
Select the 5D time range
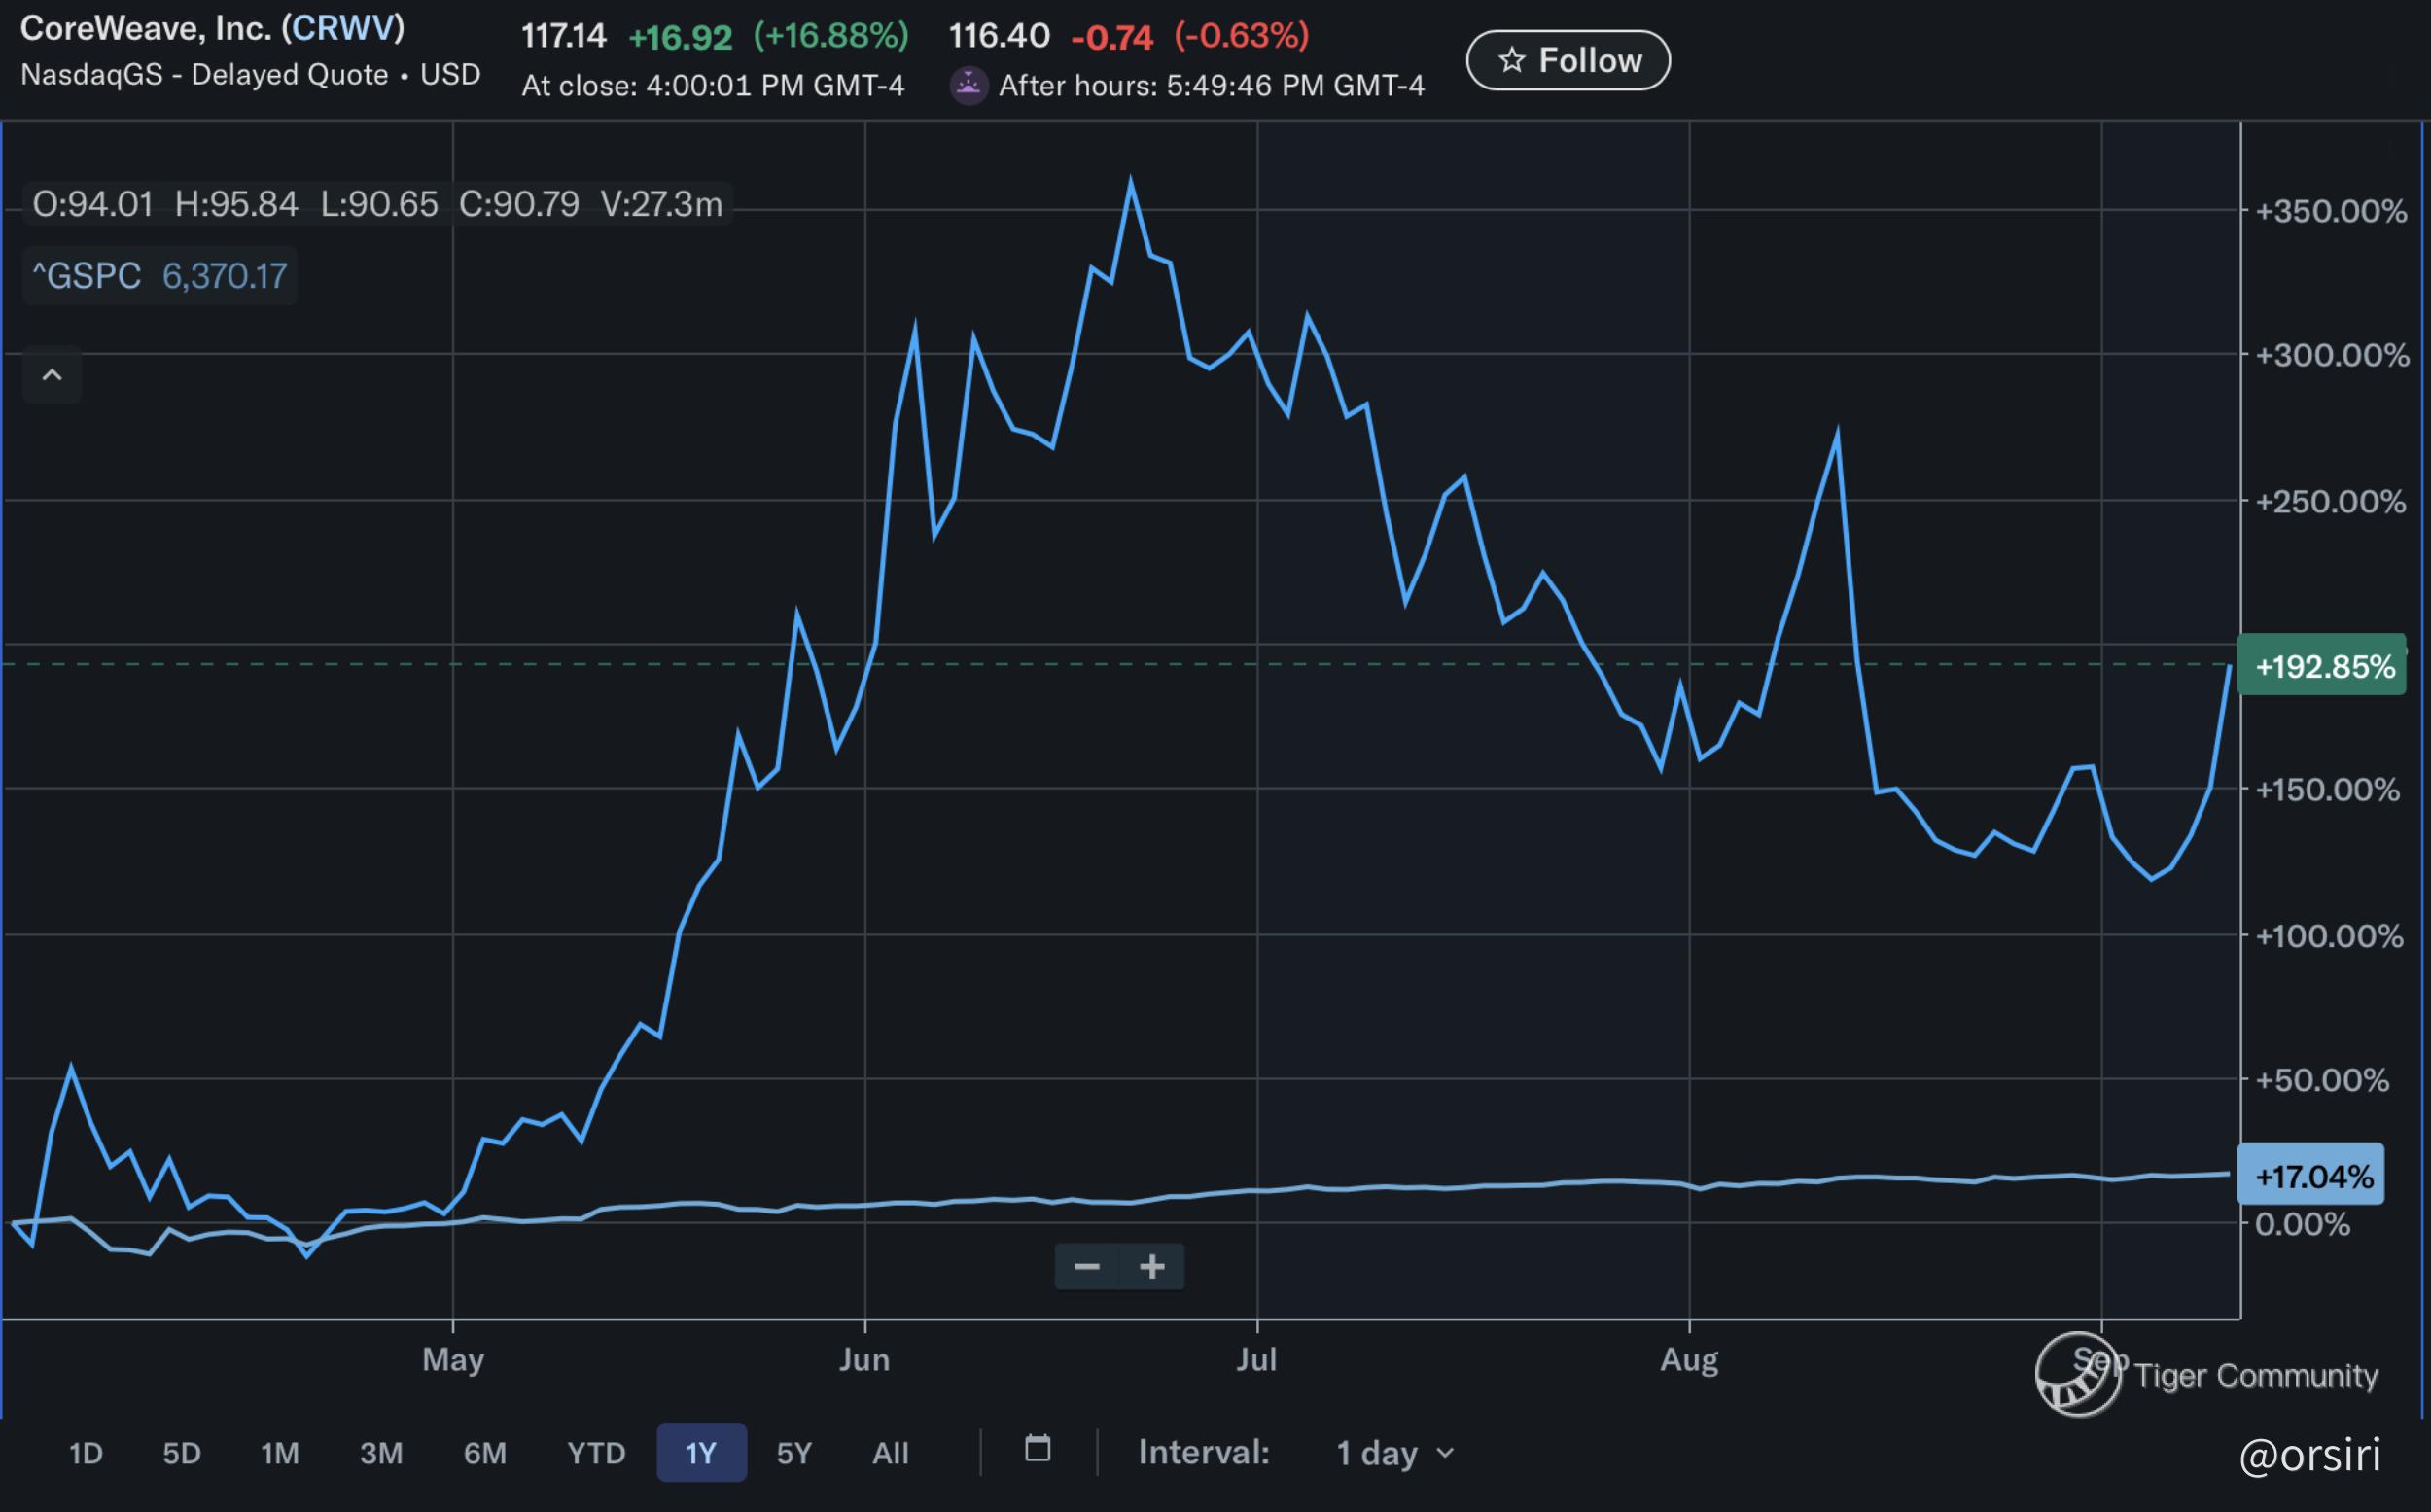[181, 1453]
